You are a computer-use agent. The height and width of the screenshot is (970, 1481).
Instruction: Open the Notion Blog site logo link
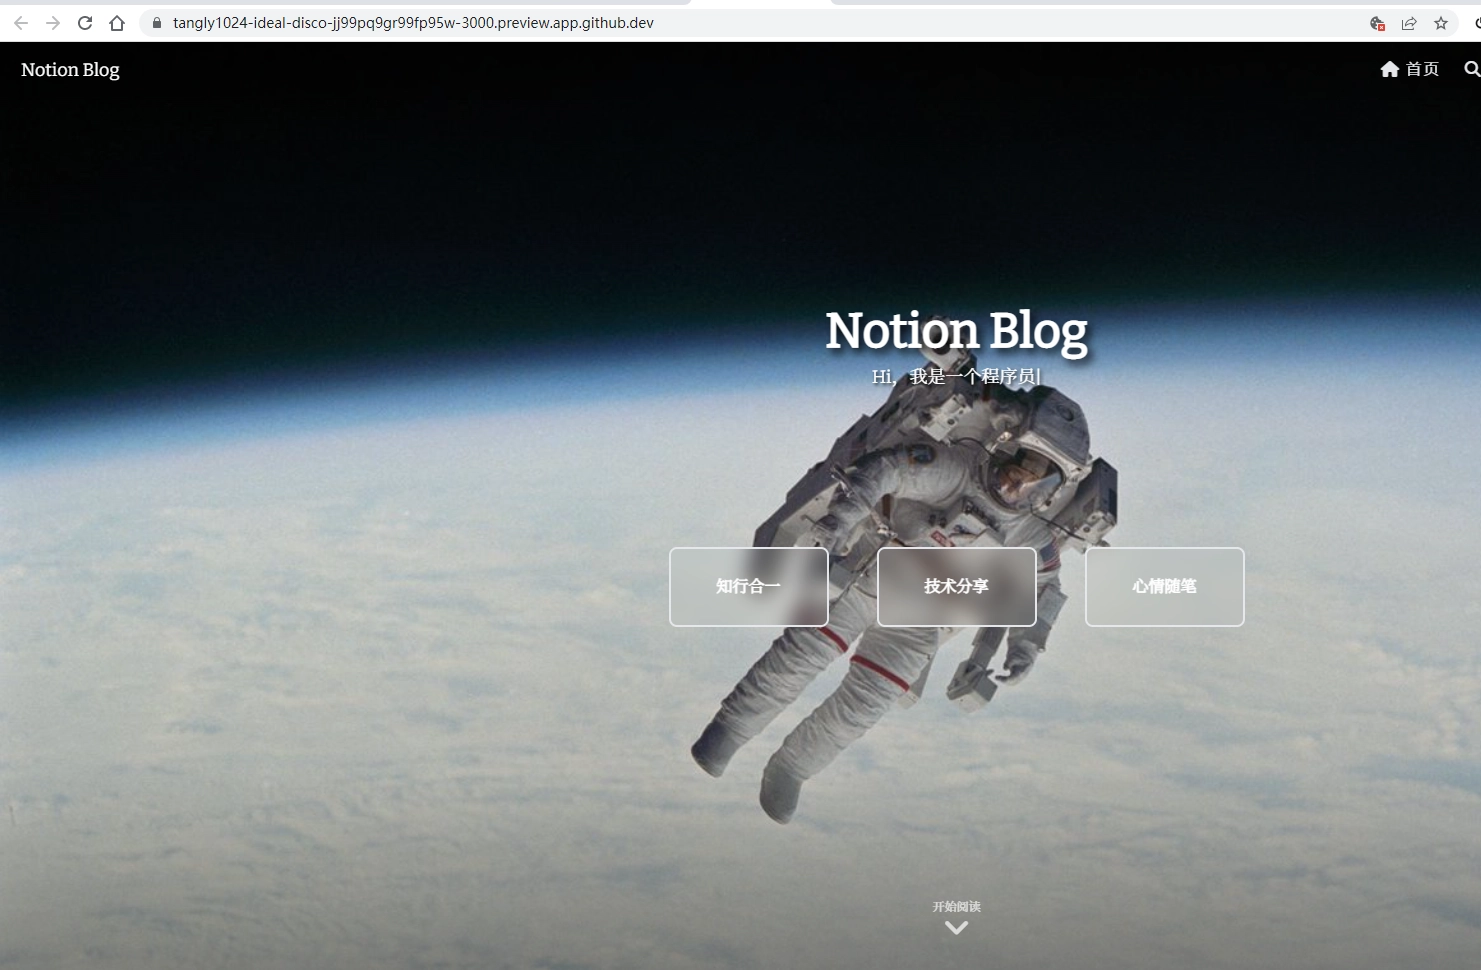70,69
